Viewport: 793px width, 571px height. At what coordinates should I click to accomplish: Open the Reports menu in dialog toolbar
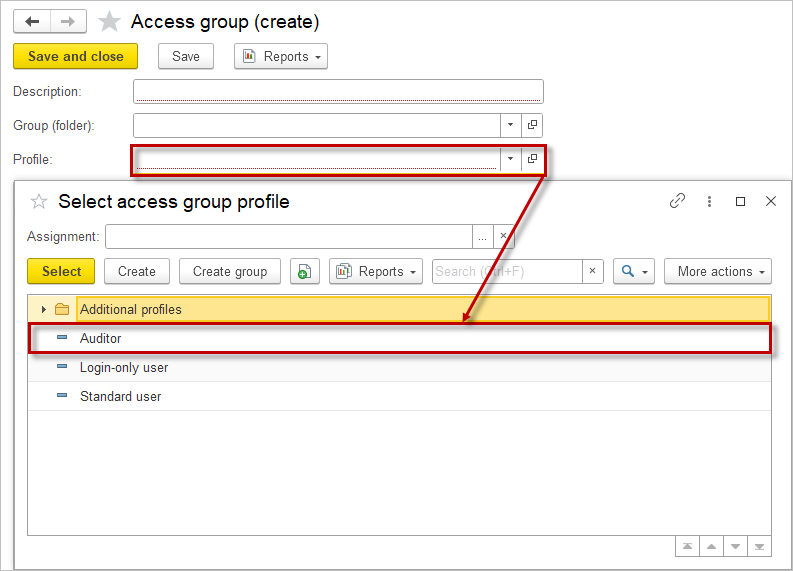(x=375, y=272)
